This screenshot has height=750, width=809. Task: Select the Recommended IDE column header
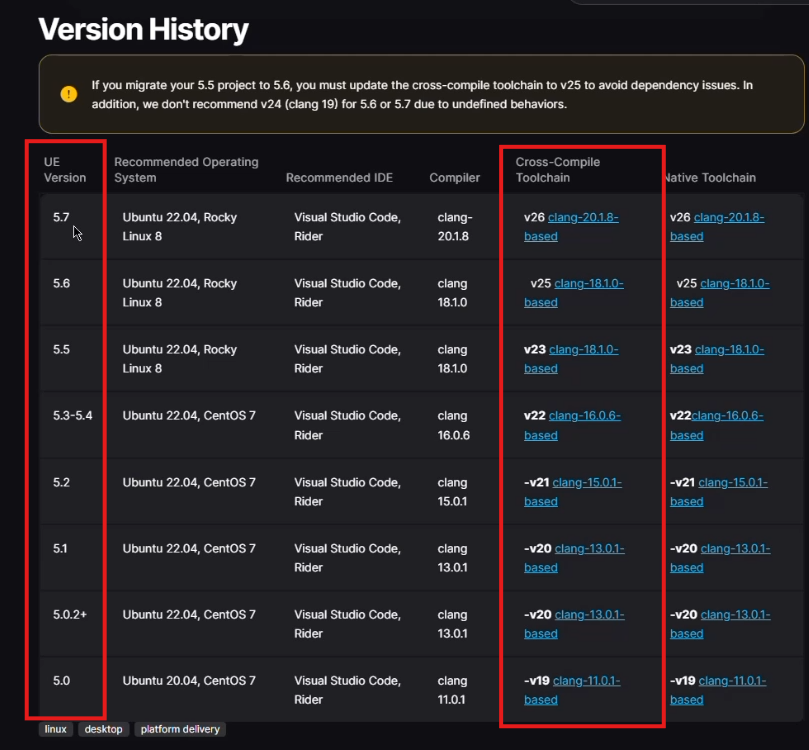[x=339, y=178]
